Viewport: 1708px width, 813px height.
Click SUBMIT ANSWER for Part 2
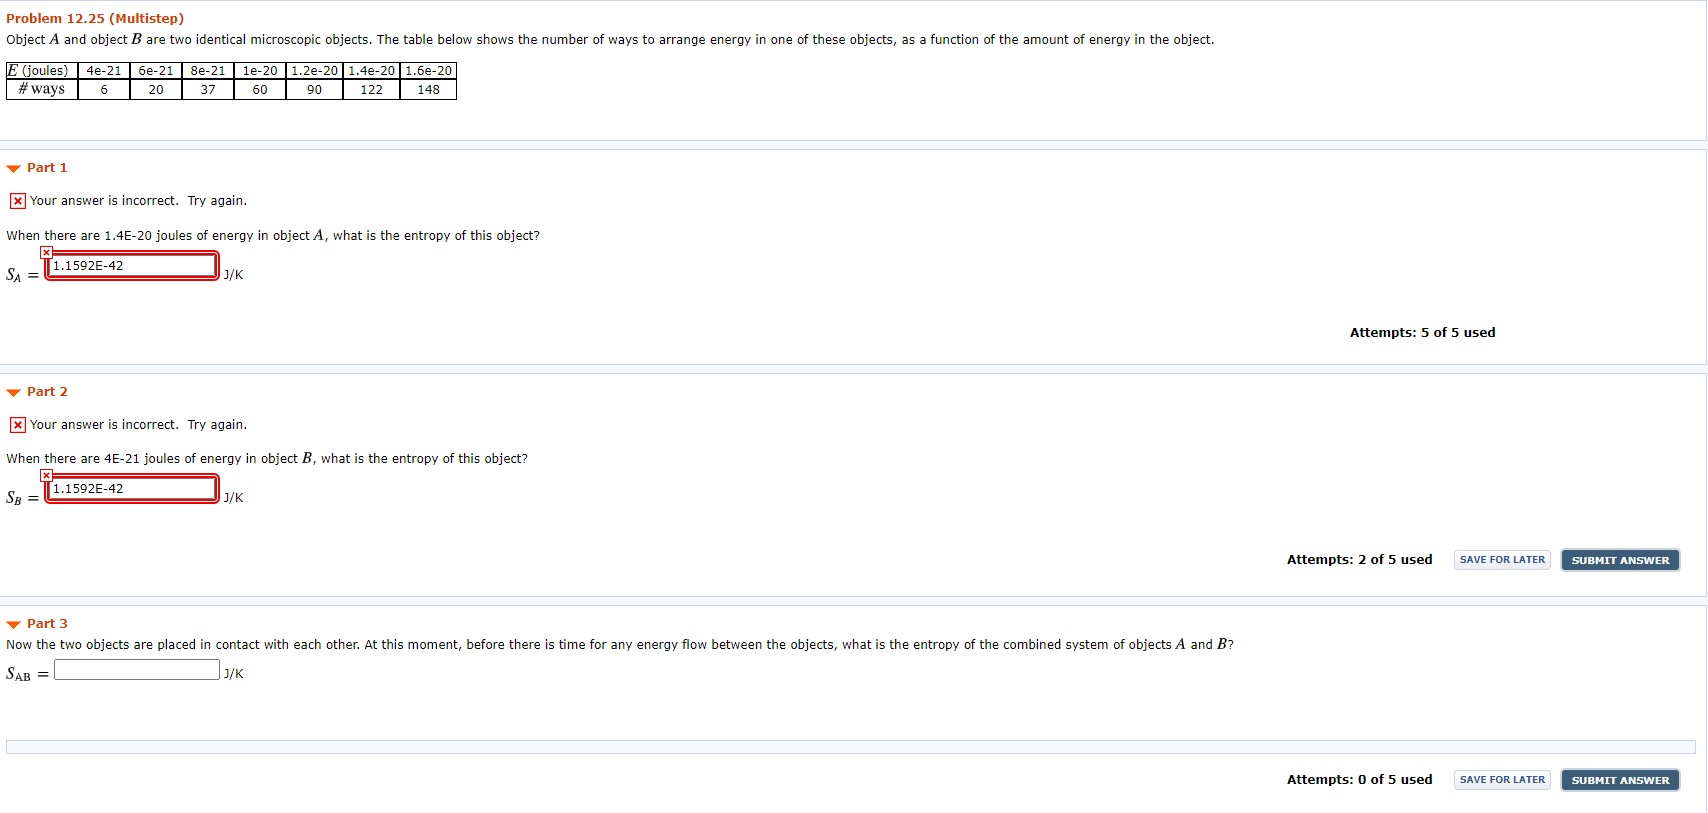[1620, 560]
